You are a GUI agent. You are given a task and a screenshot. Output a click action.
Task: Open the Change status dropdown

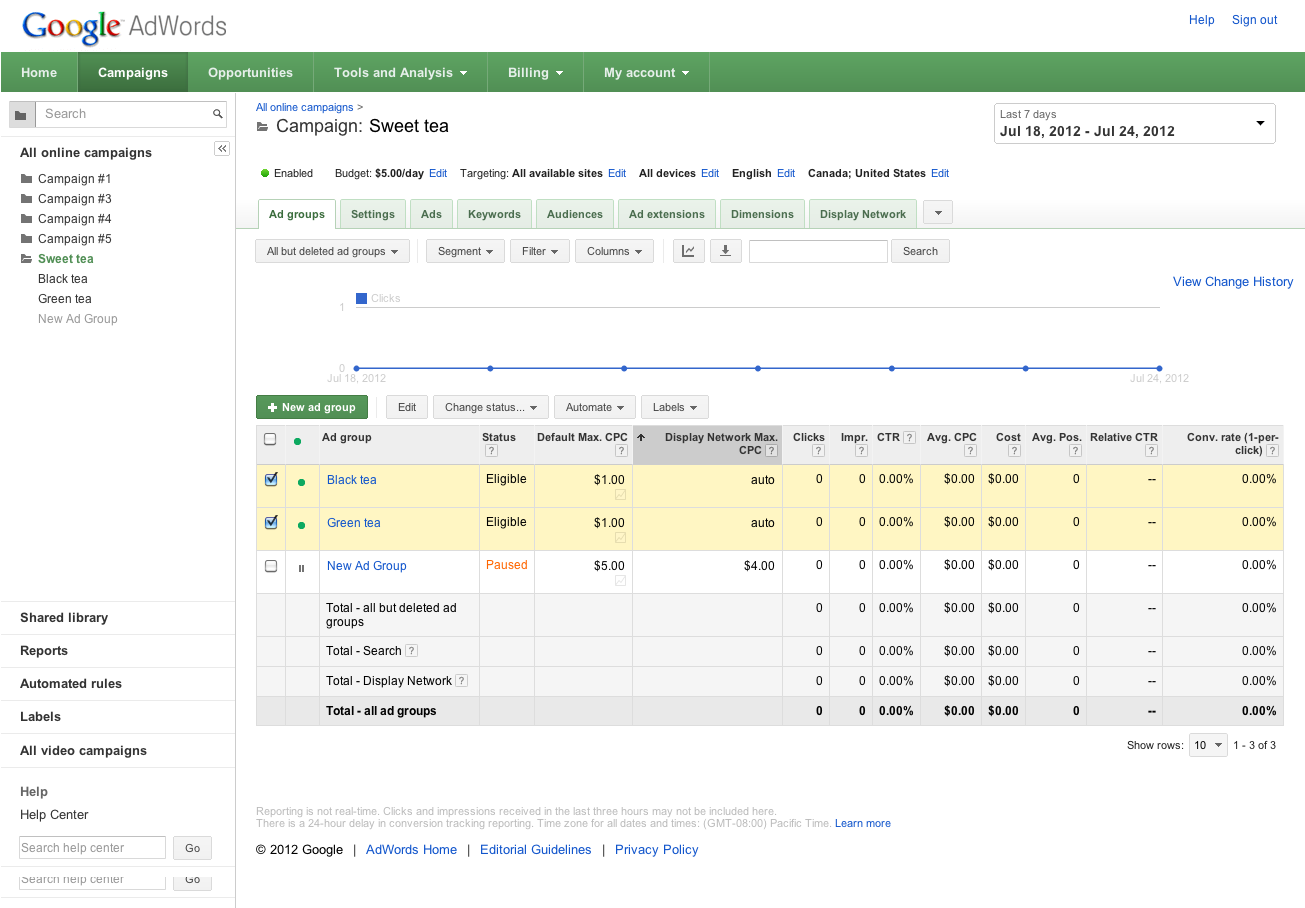491,407
